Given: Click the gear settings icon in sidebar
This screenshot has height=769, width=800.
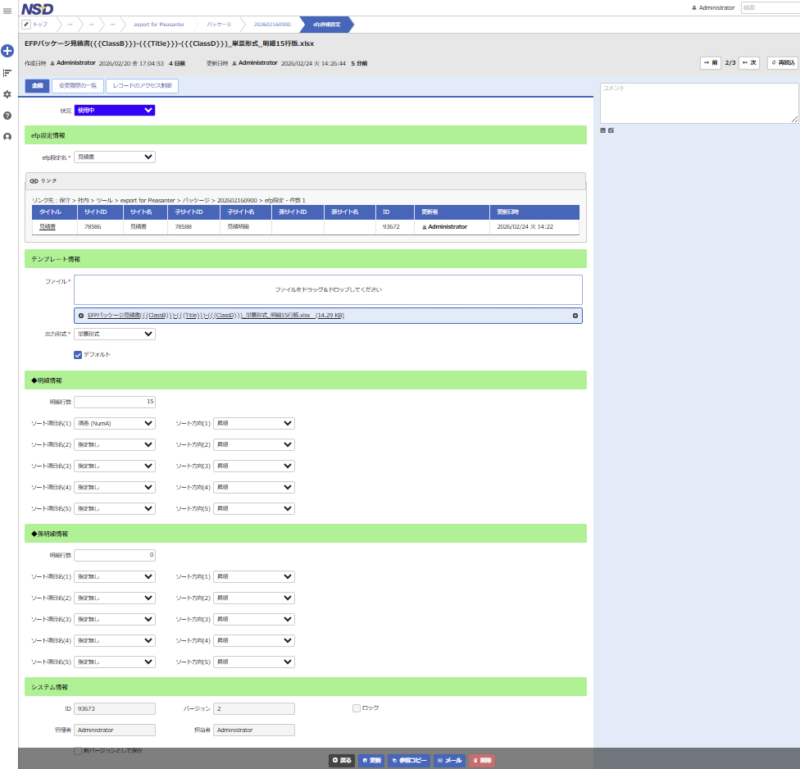Looking at the screenshot, I should (7, 94).
